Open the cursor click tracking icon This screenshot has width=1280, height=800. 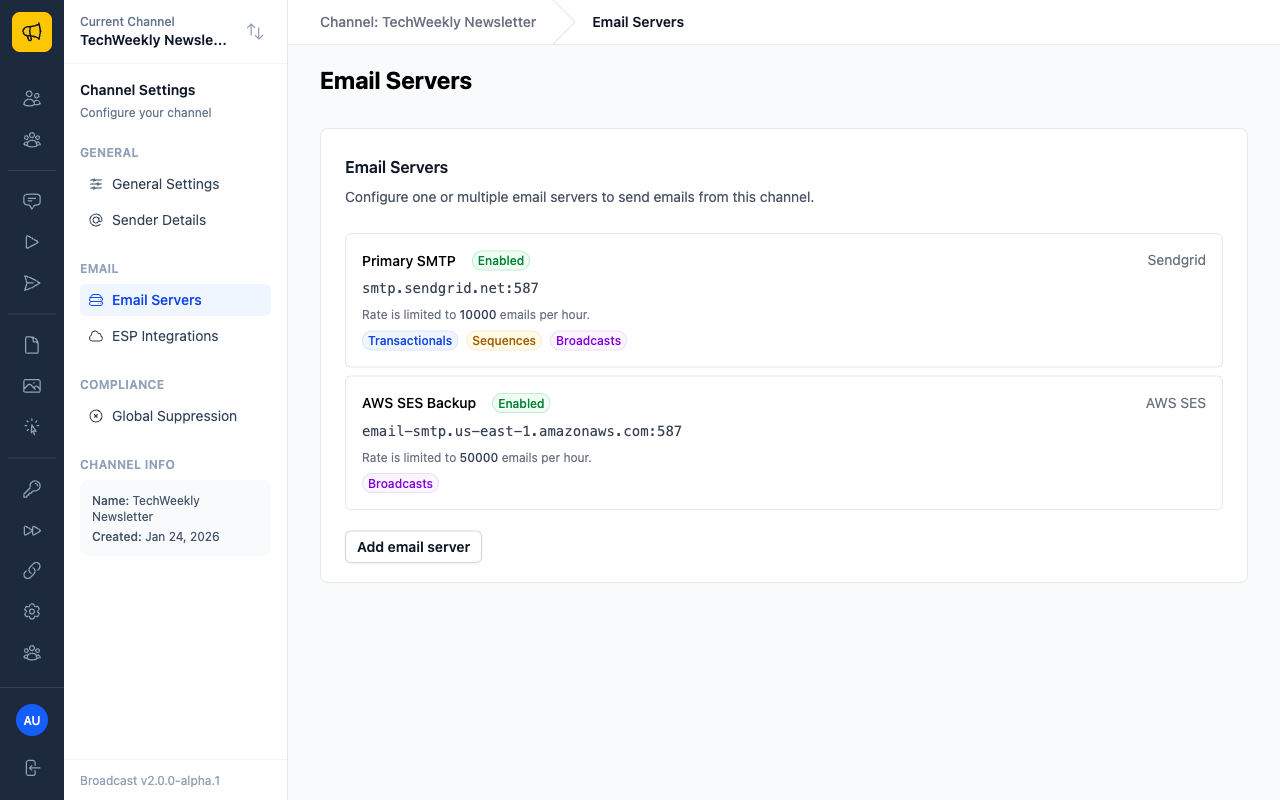[x=32, y=427]
